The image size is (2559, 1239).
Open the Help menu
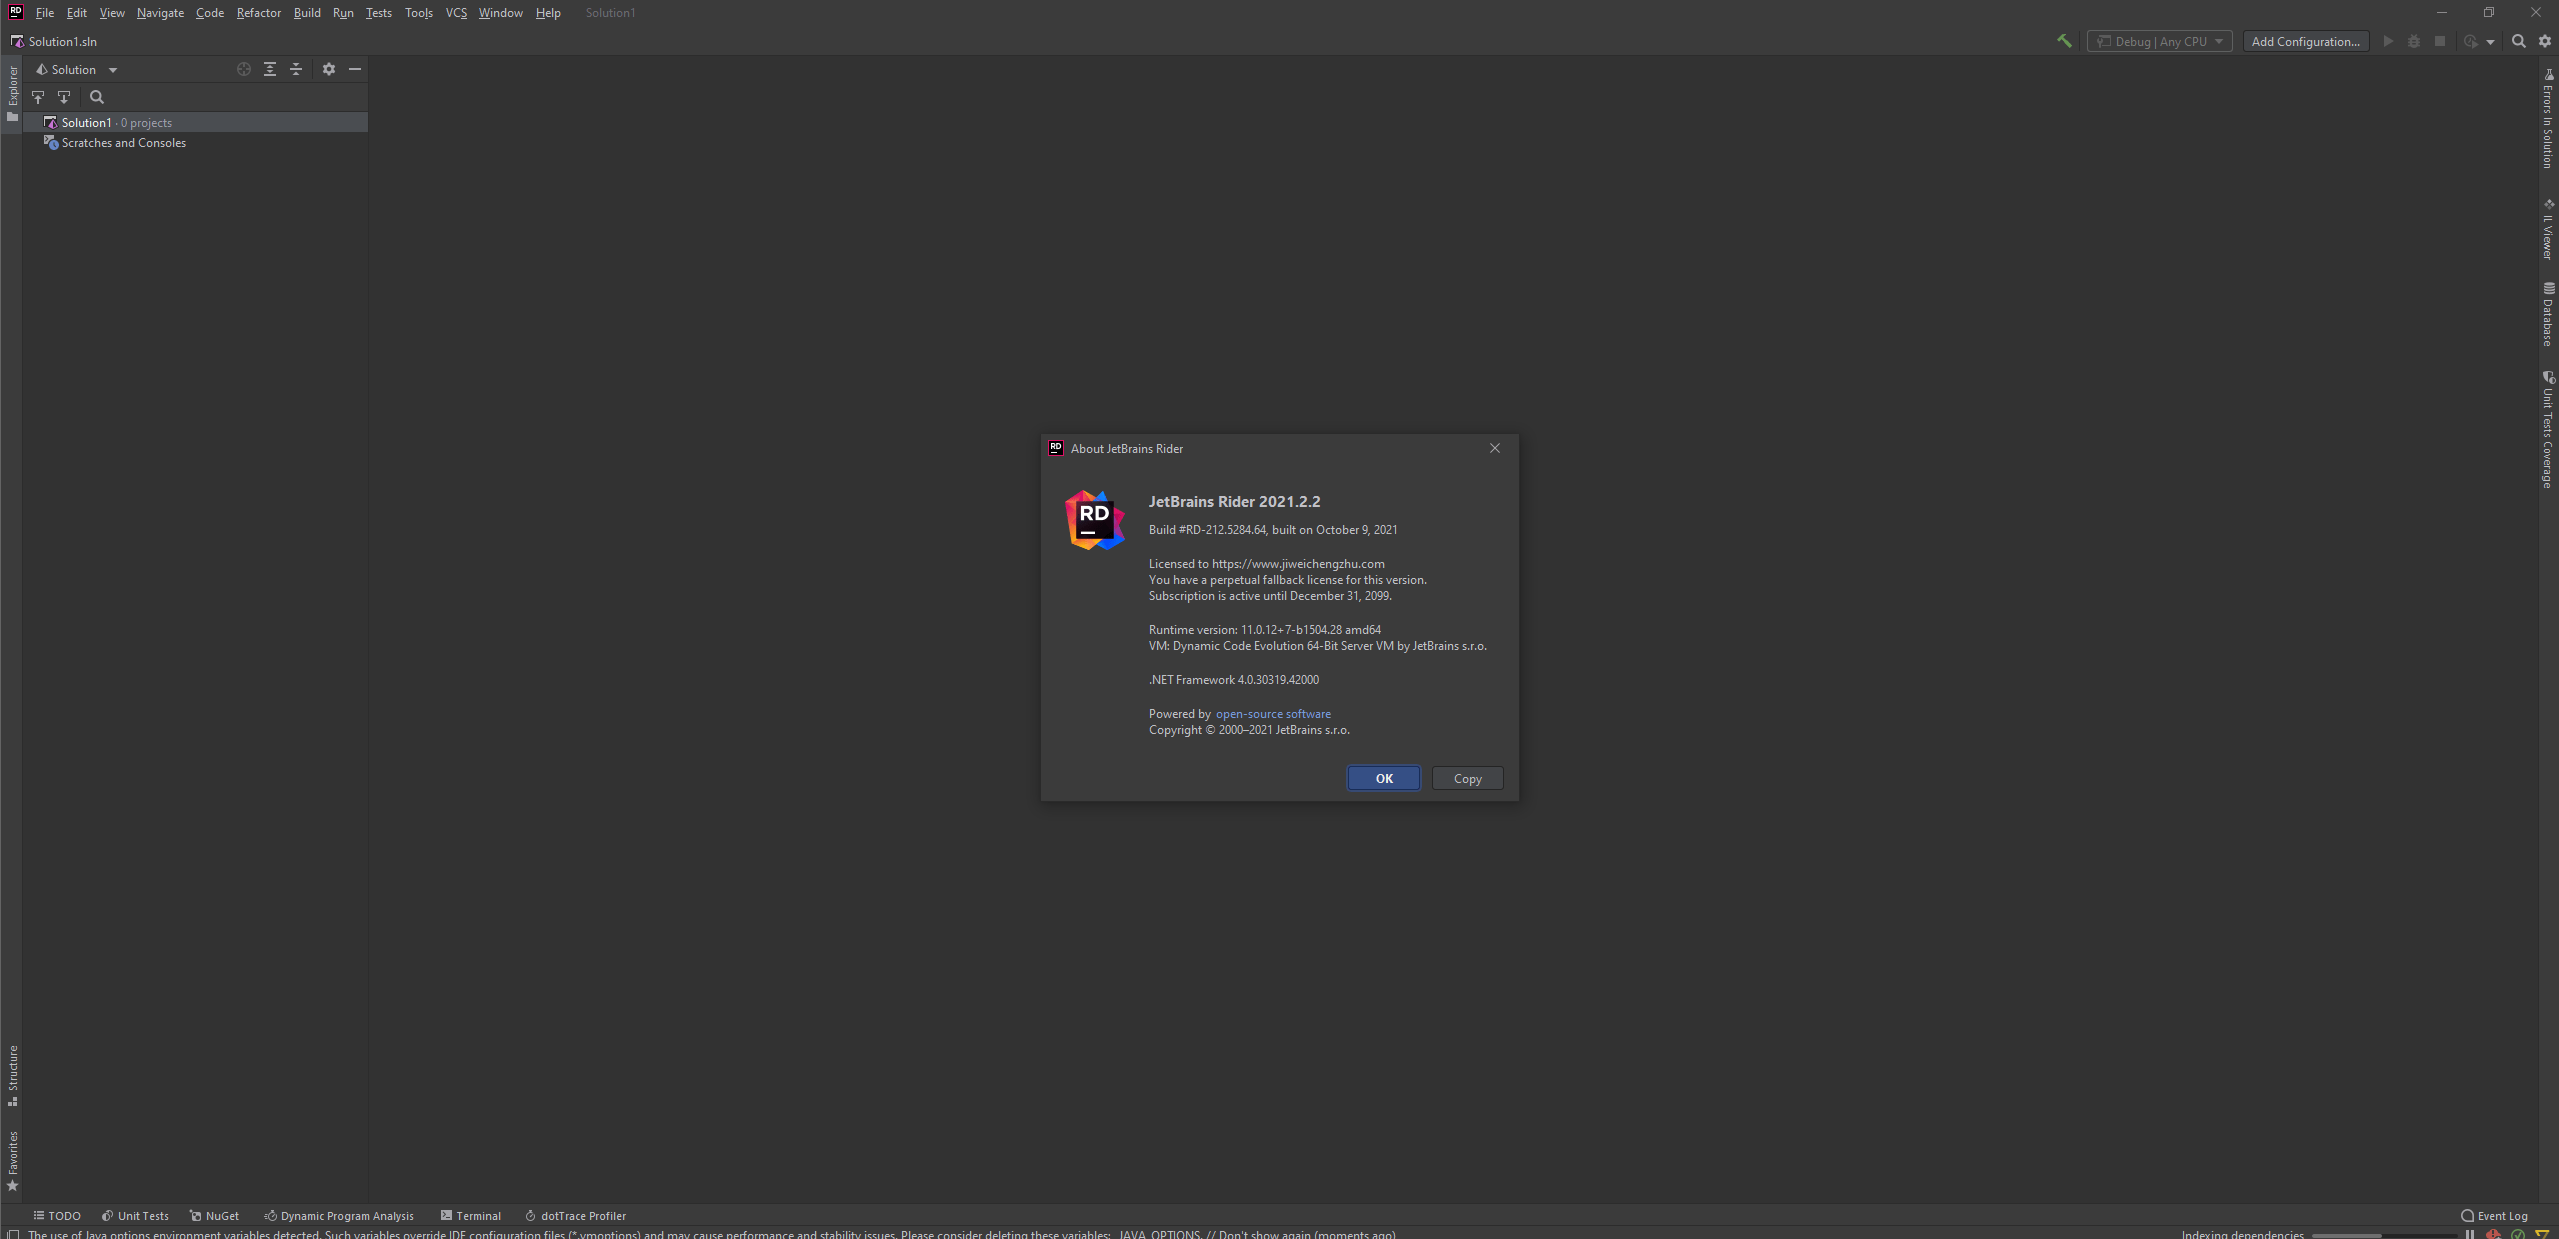click(548, 13)
